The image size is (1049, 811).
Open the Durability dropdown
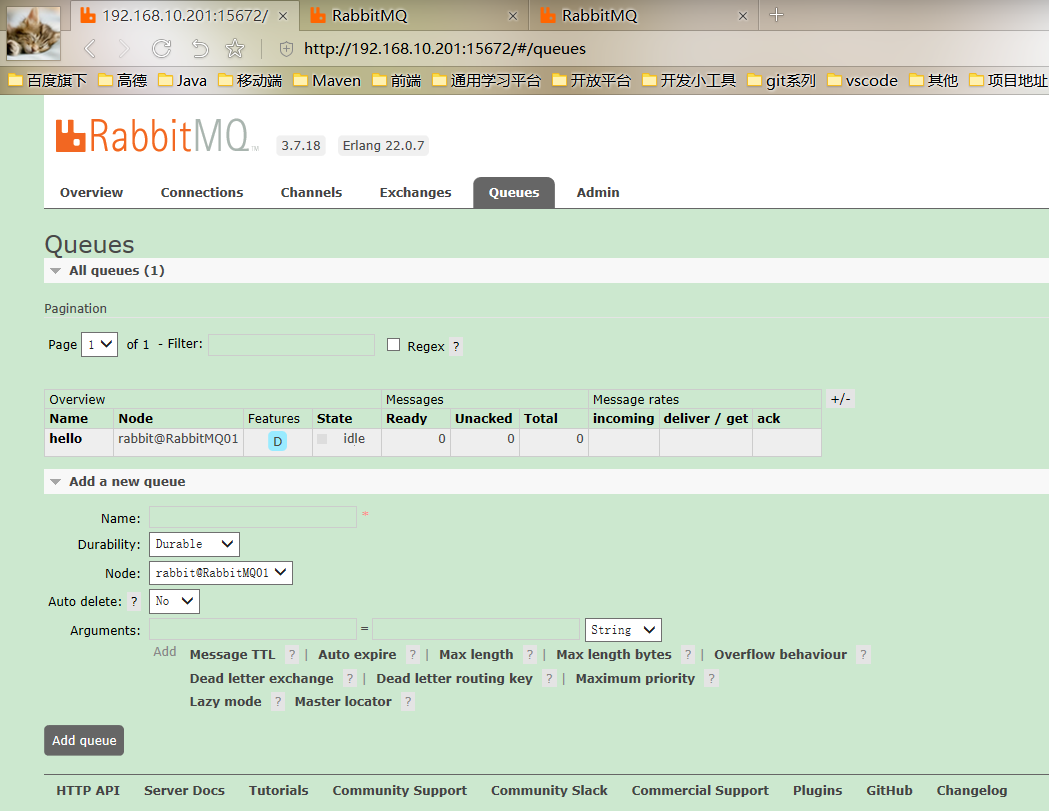pyautogui.click(x=194, y=544)
